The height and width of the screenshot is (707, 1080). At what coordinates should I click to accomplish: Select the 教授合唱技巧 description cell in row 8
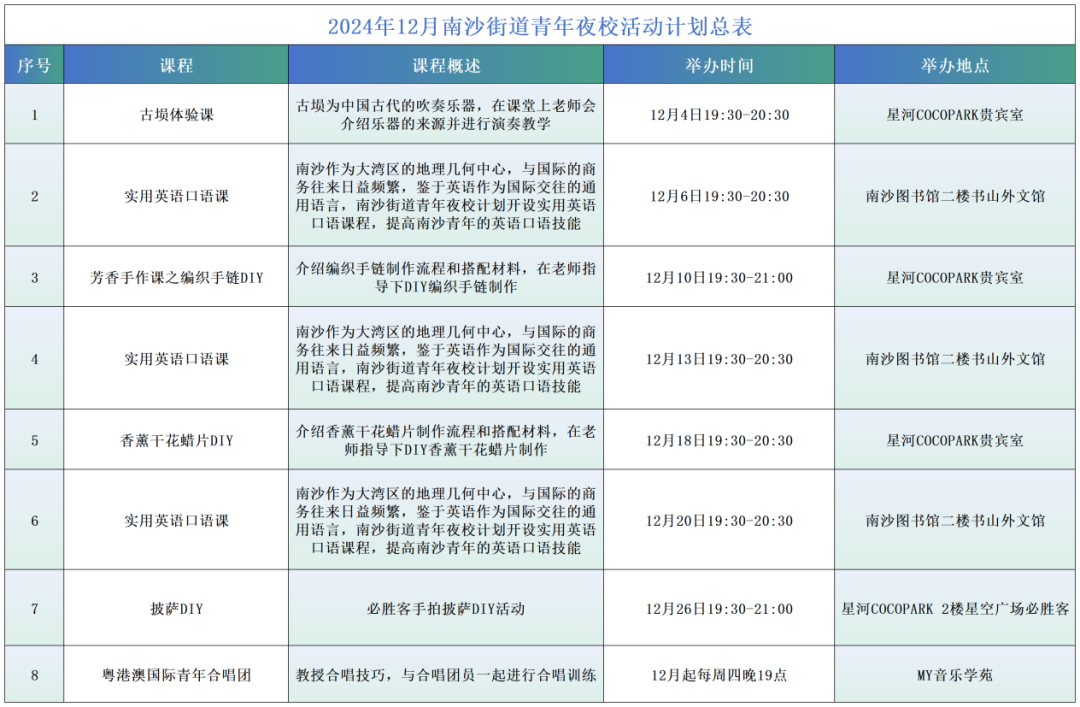pyautogui.click(x=446, y=675)
